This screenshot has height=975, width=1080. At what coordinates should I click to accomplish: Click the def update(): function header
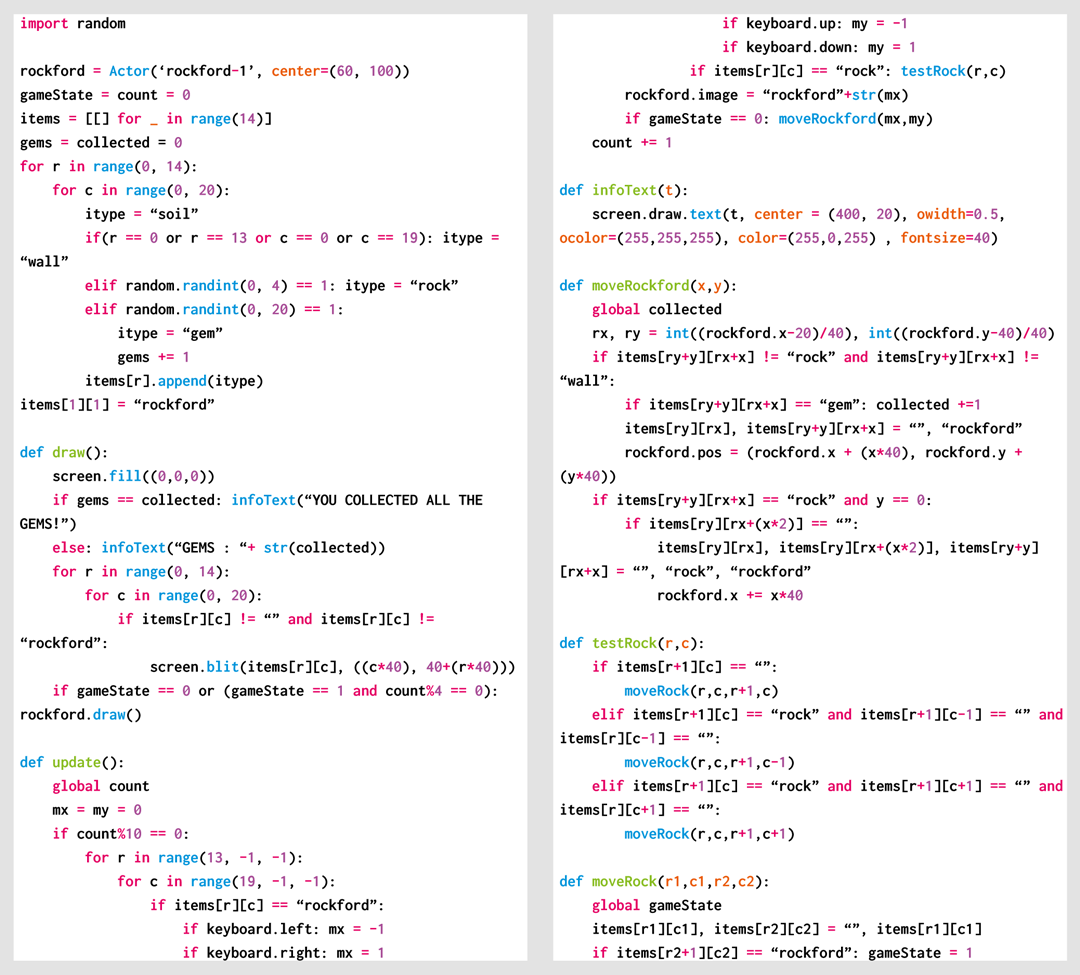point(70,761)
